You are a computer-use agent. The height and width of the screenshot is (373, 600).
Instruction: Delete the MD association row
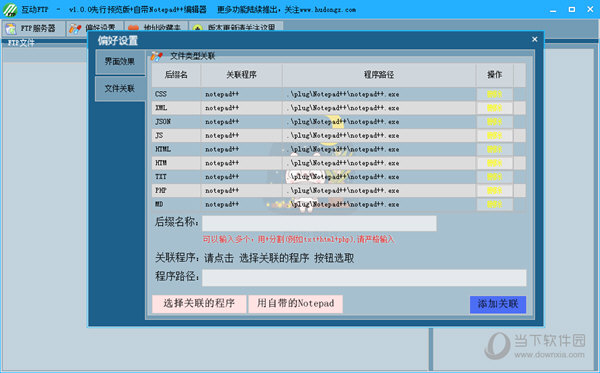[x=494, y=204]
